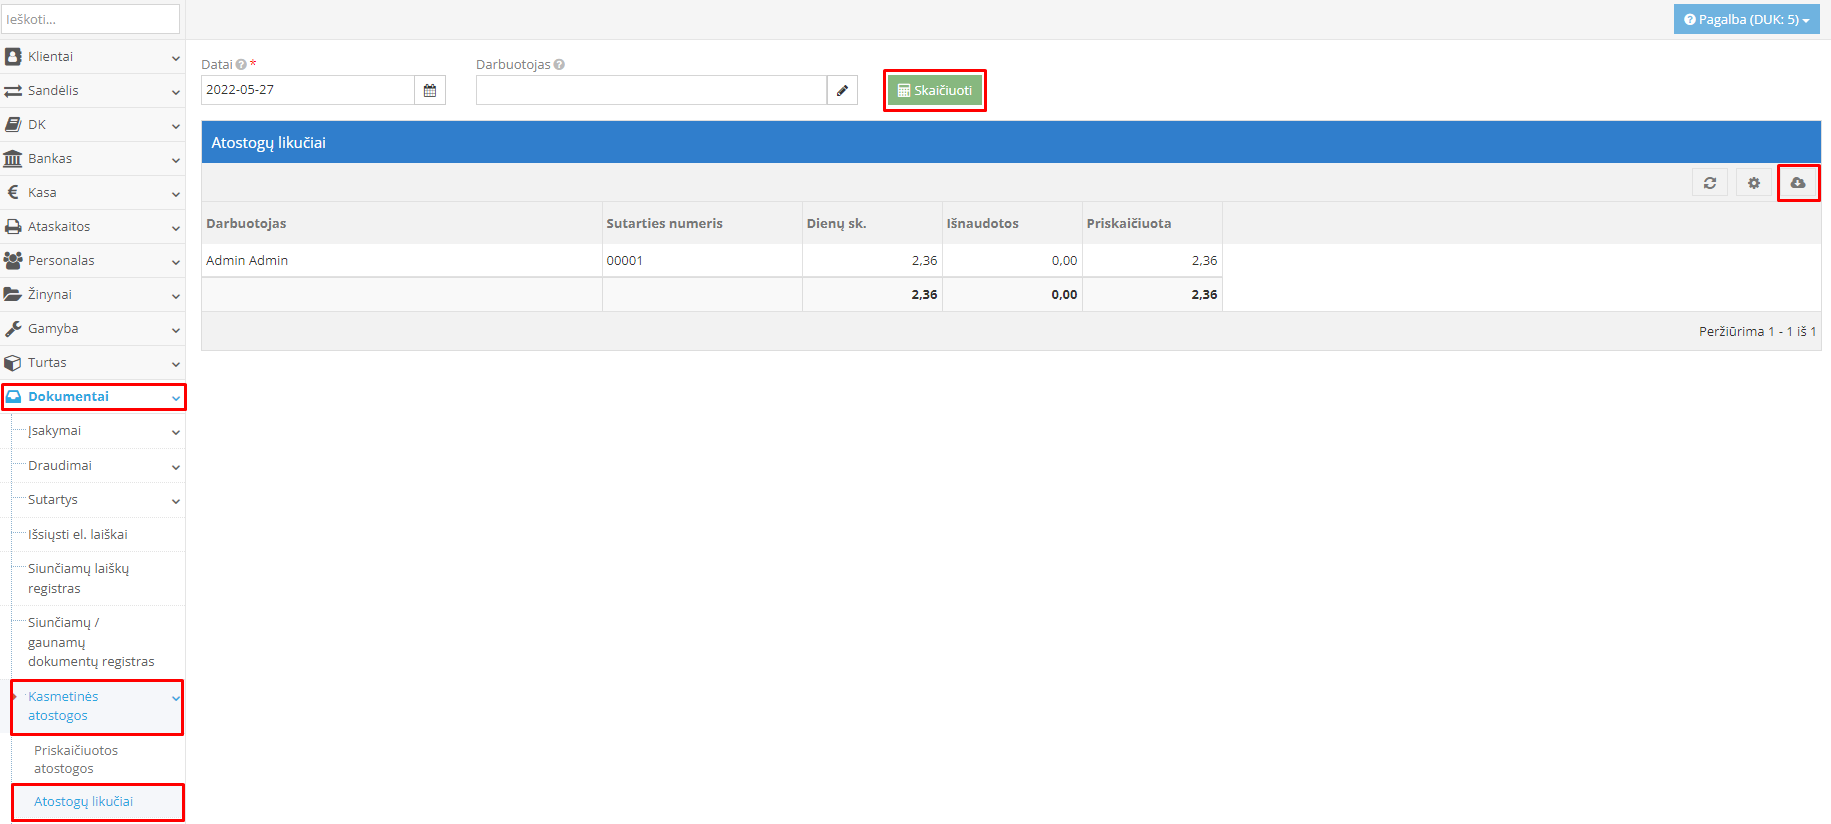Expand the Įsakymai submenu
The width and height of the screenshot is (1831, 824).
click(x=96, y=431)
